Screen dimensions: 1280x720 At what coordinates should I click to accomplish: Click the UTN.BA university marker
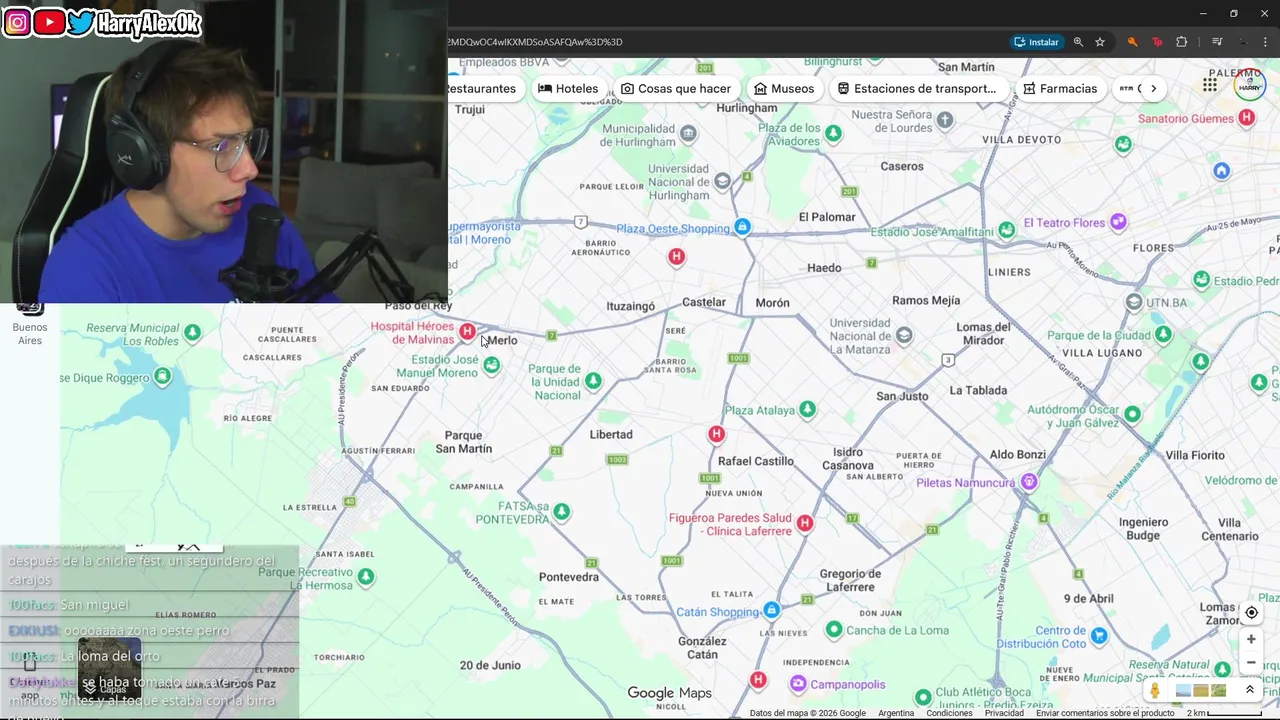point(1133,301)
